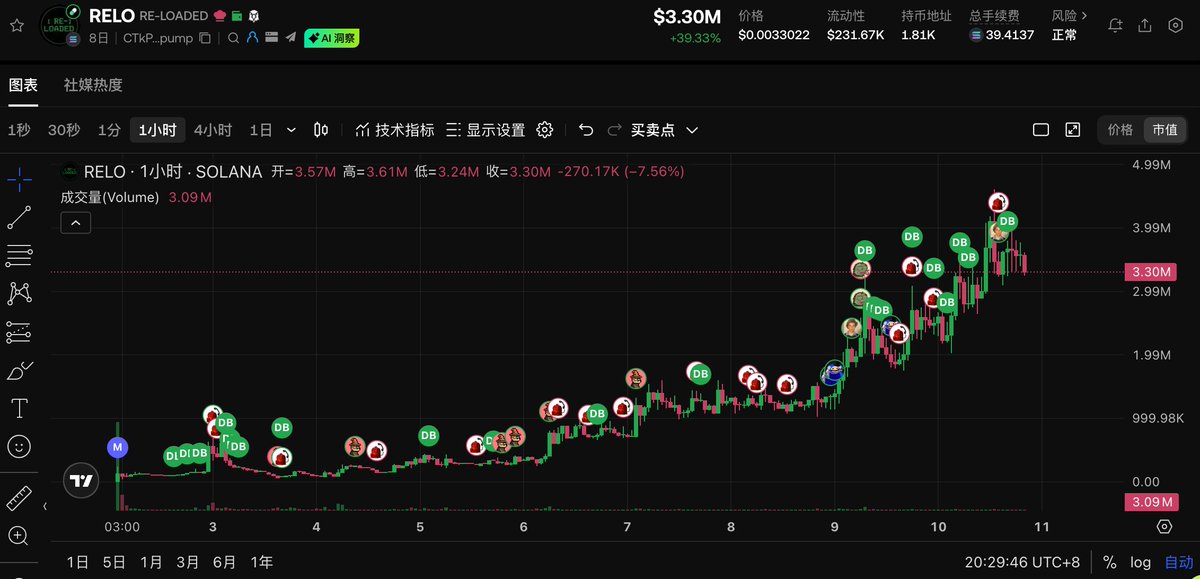
Task: Open chart settings gear icon
Action: point(545,130)
